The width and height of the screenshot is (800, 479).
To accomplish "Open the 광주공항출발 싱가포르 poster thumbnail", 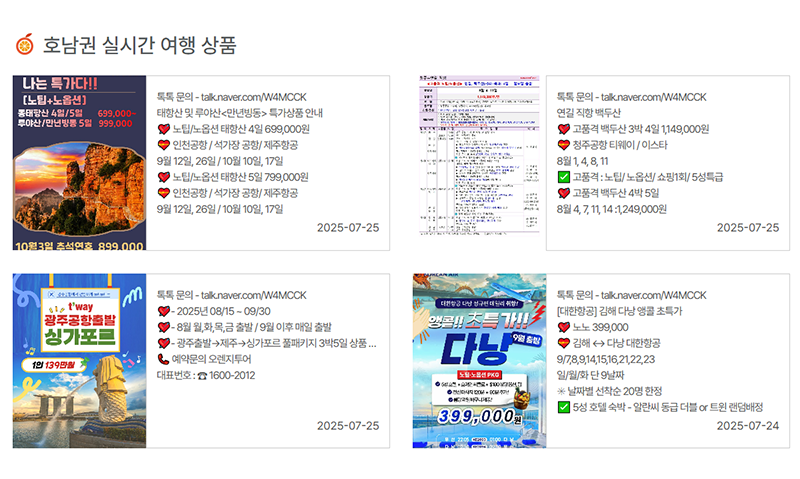I will pyautogui.click(x=80, y=361).
